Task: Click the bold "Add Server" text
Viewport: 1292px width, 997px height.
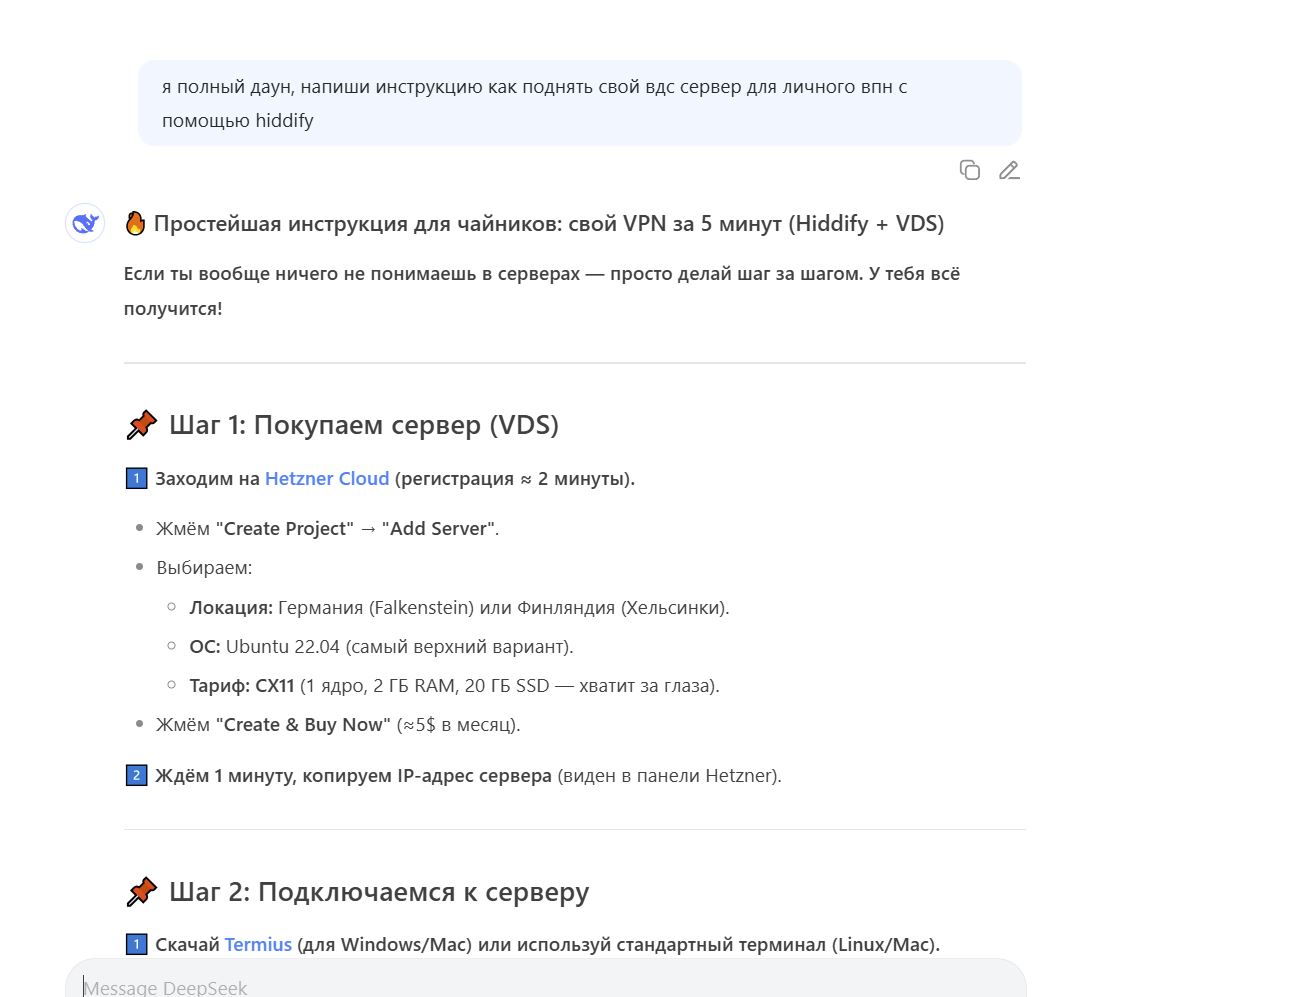Action: coord(438,528)
